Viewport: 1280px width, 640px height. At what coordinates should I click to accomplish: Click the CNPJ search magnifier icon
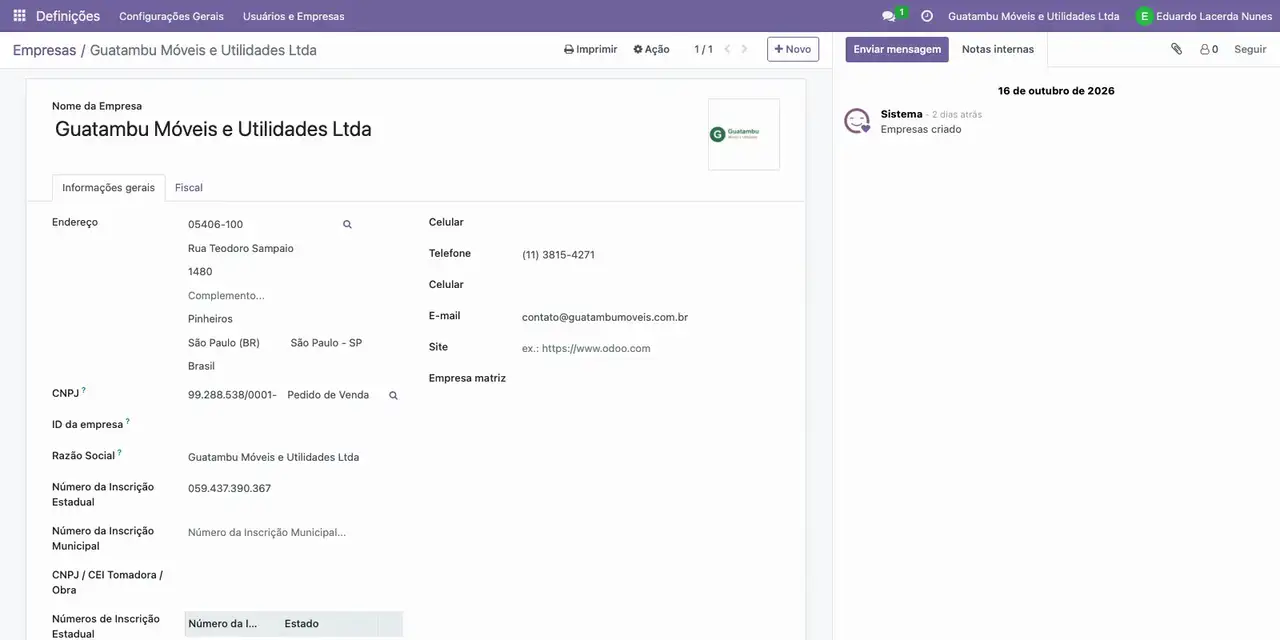point(393,396)
